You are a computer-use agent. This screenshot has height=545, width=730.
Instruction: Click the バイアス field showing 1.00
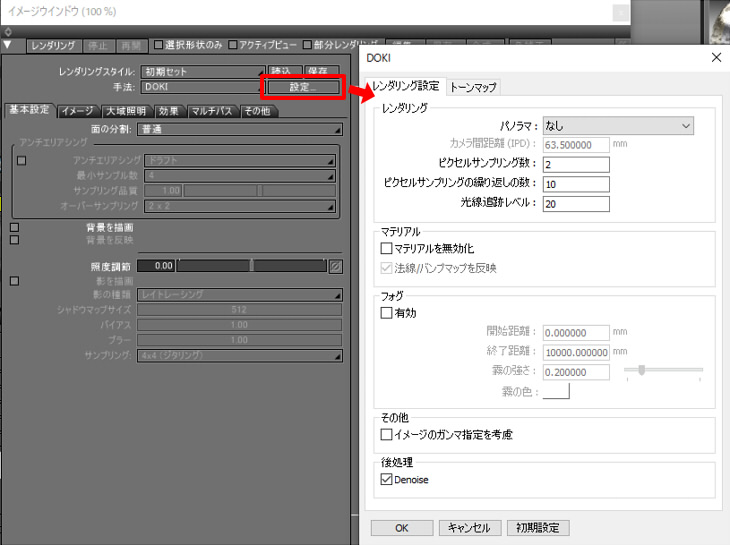[x=240, y=325]
